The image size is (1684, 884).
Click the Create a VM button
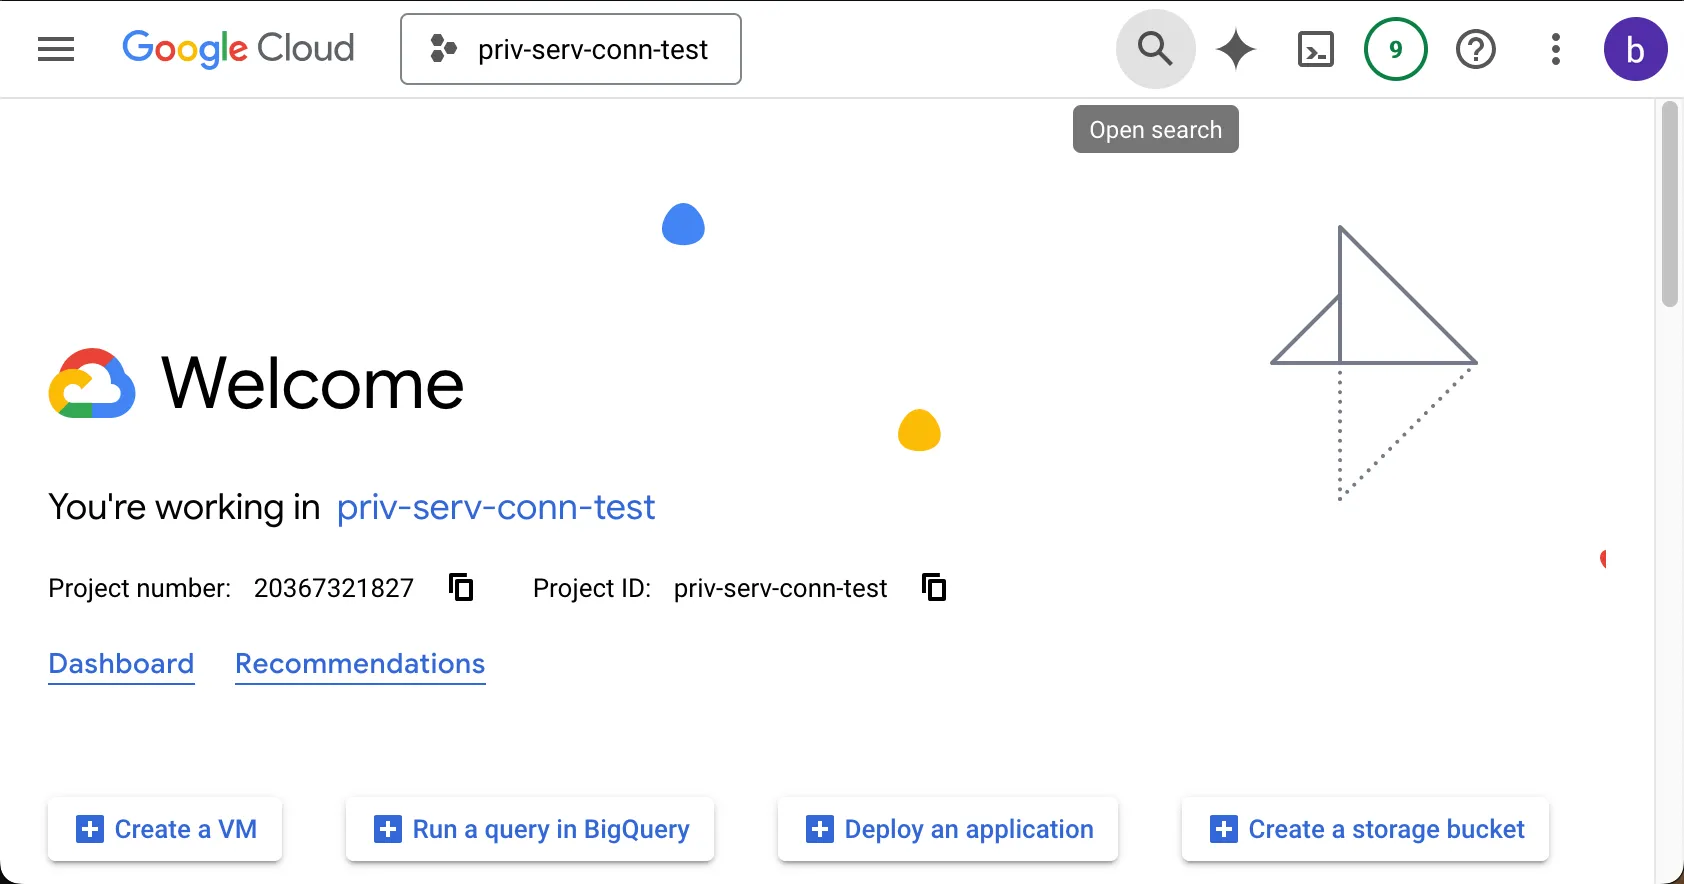coord(164,829)
